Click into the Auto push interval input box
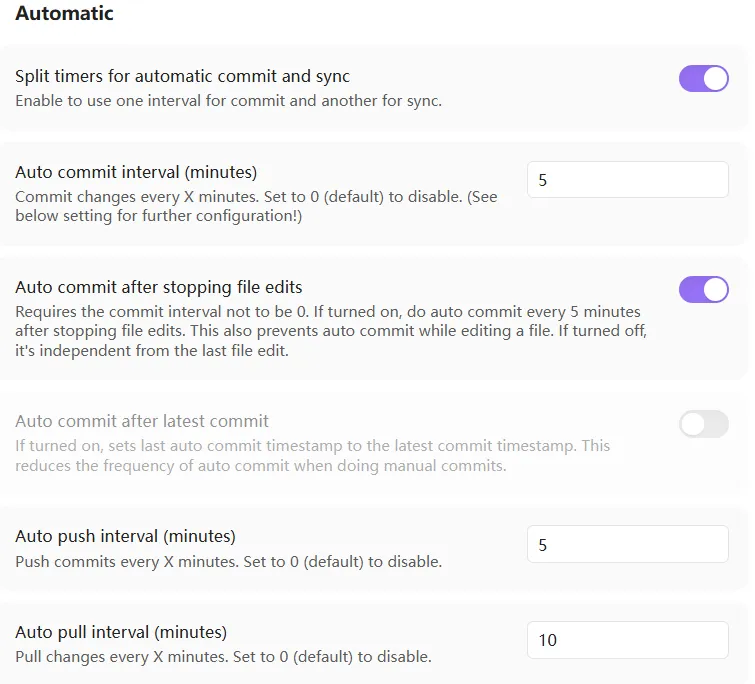 (x=628, y=544)
